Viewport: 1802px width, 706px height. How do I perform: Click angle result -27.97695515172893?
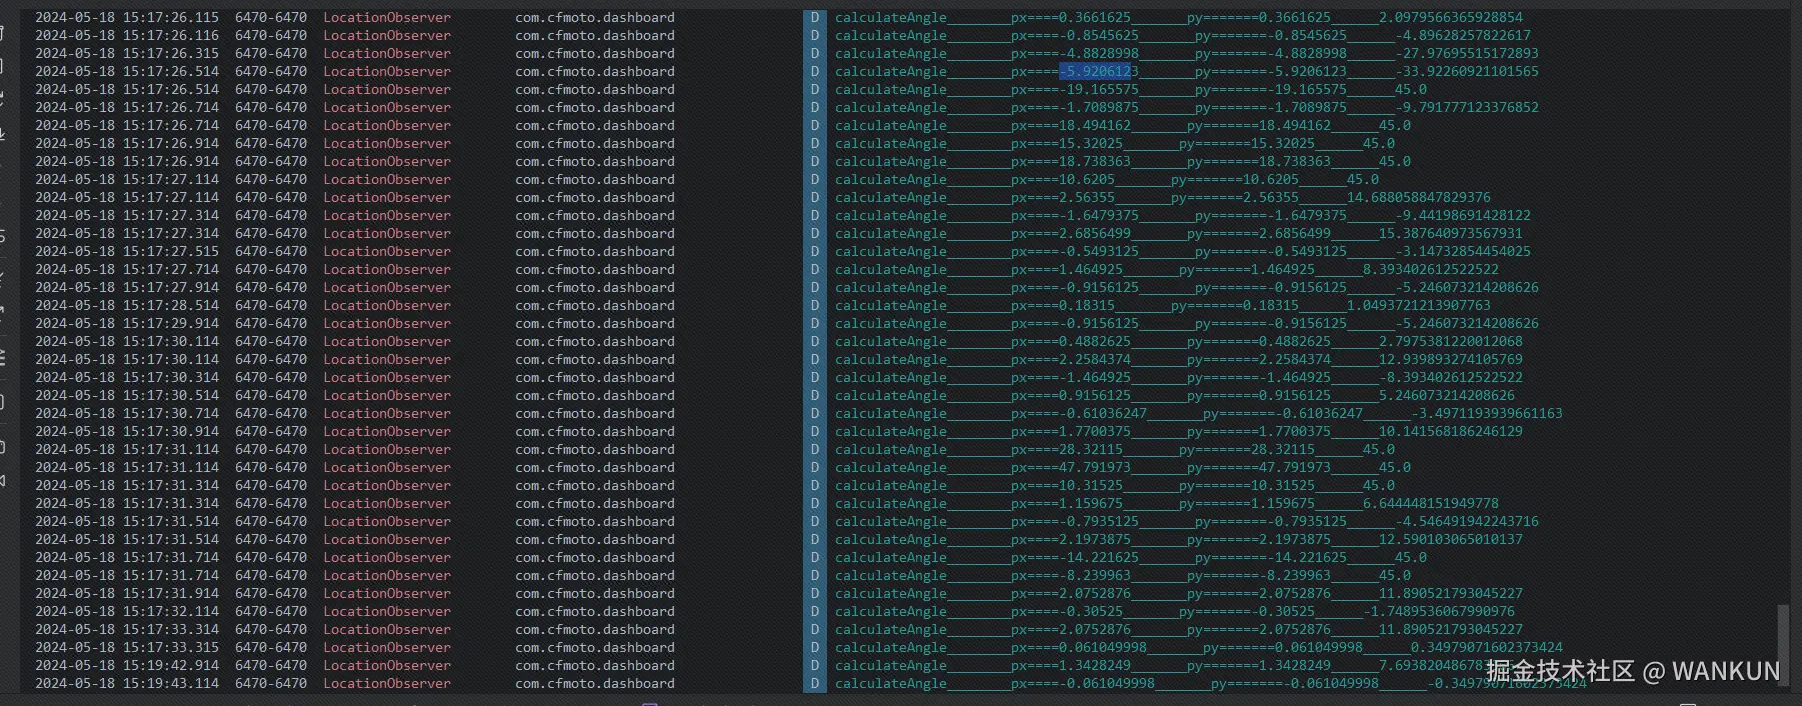(1467, 53)
